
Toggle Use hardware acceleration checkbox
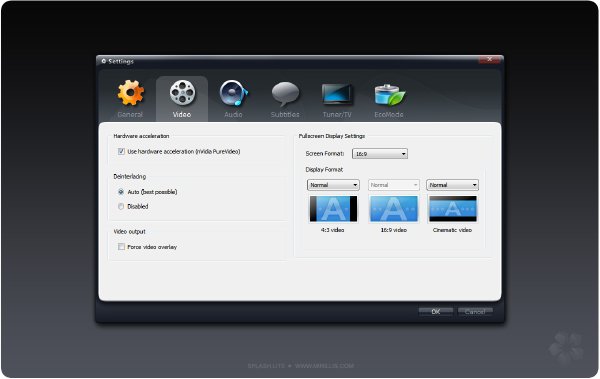pyautogui.click(x=121, y=152)
